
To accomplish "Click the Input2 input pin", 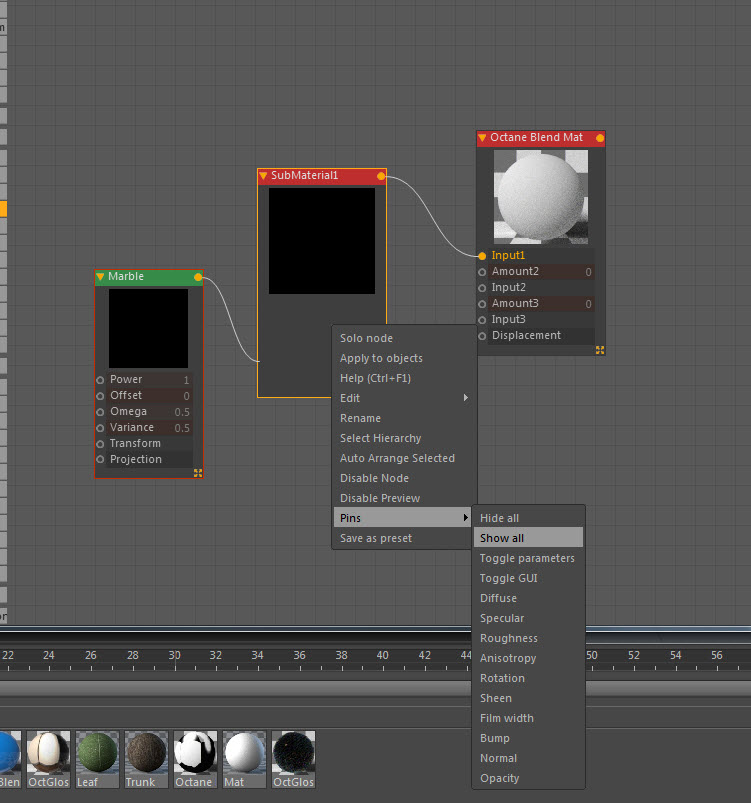I will [x=482, y=288].
